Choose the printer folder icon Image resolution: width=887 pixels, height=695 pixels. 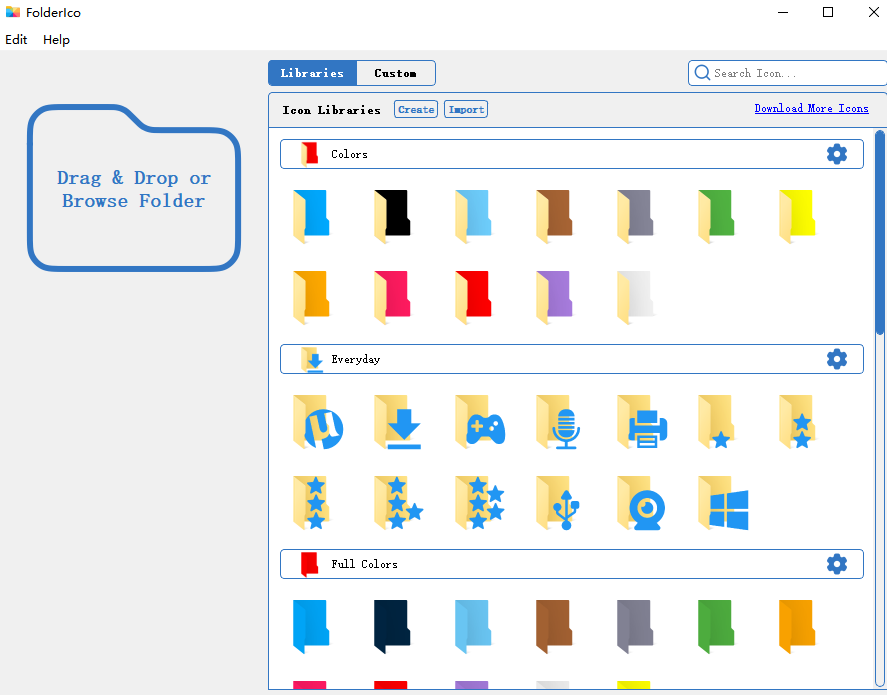pos(642,422)
